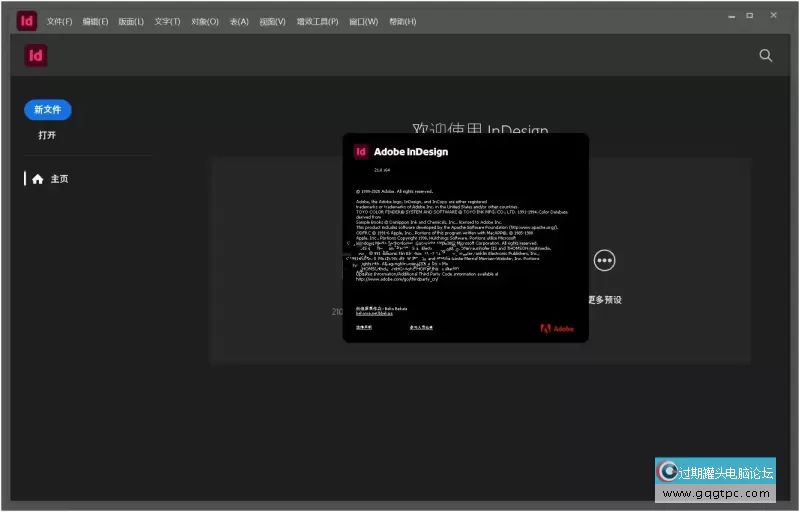Open the 文字(T) menu
This screenshot has height=512, width=800.
click(x=167, y=21)
